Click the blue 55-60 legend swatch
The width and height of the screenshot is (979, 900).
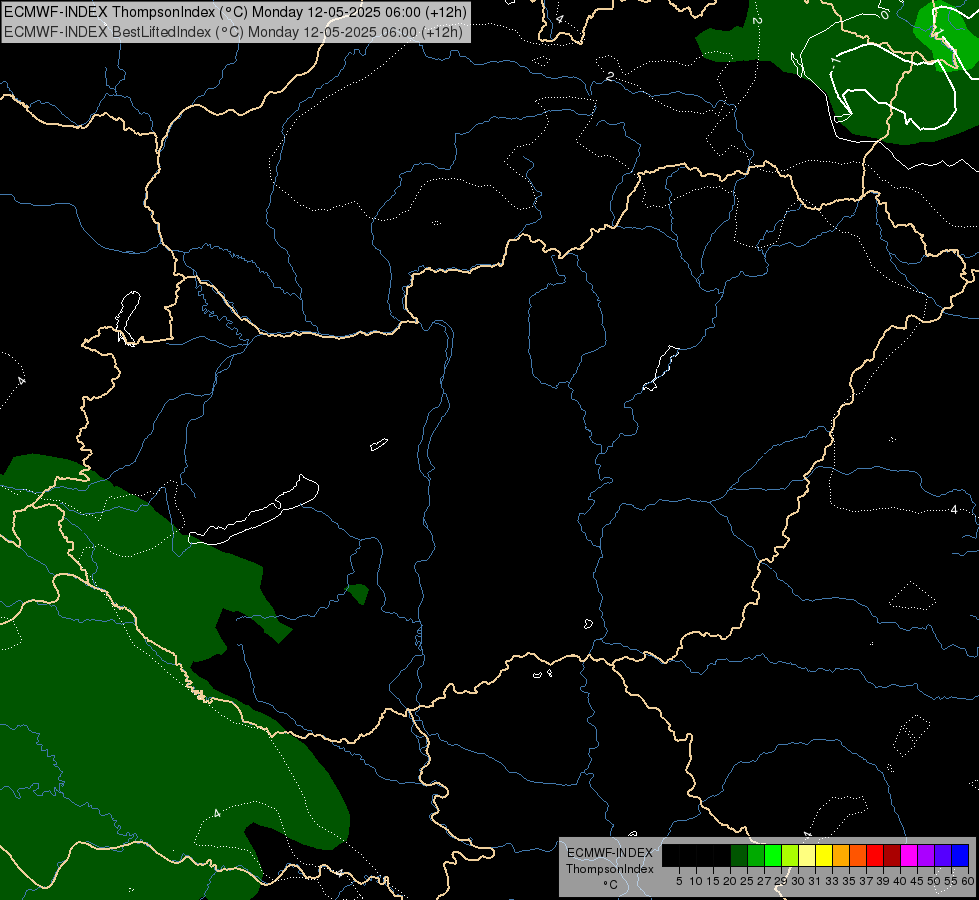[x=960, y=855]
